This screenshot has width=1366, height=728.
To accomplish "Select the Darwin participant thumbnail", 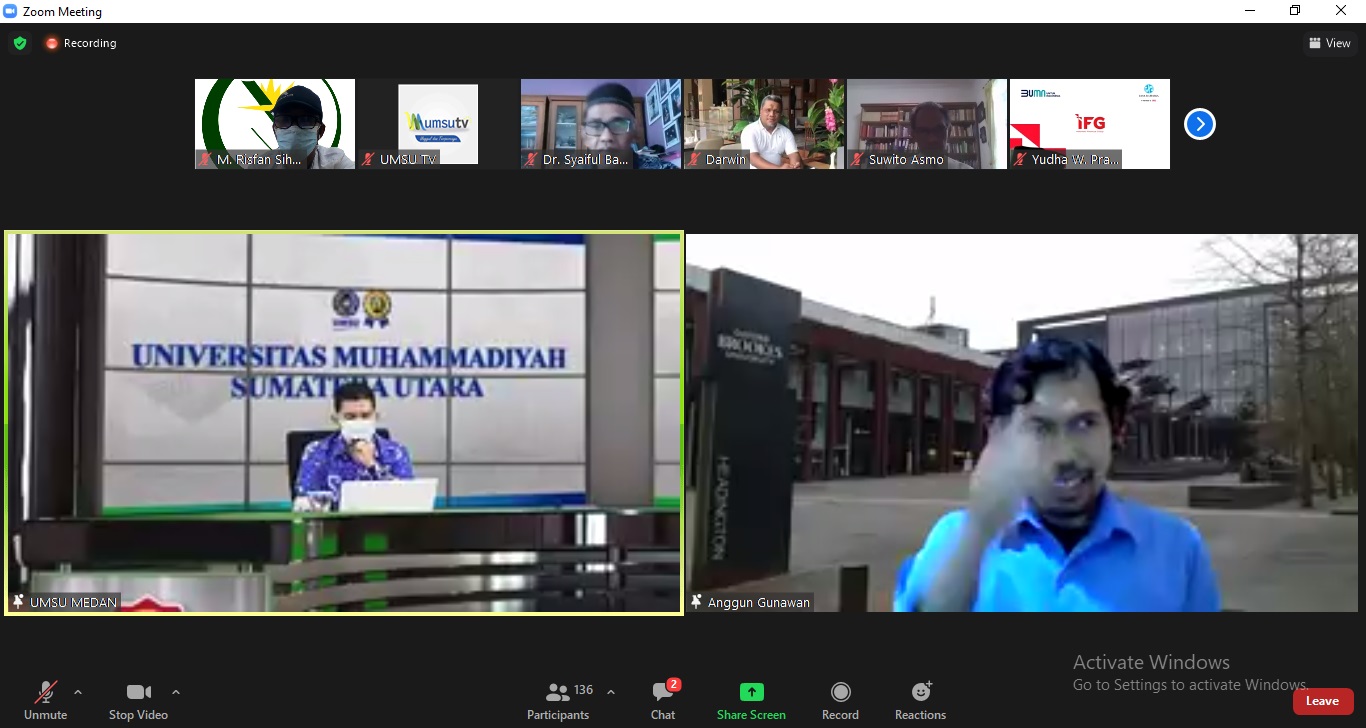I will 764,124.
